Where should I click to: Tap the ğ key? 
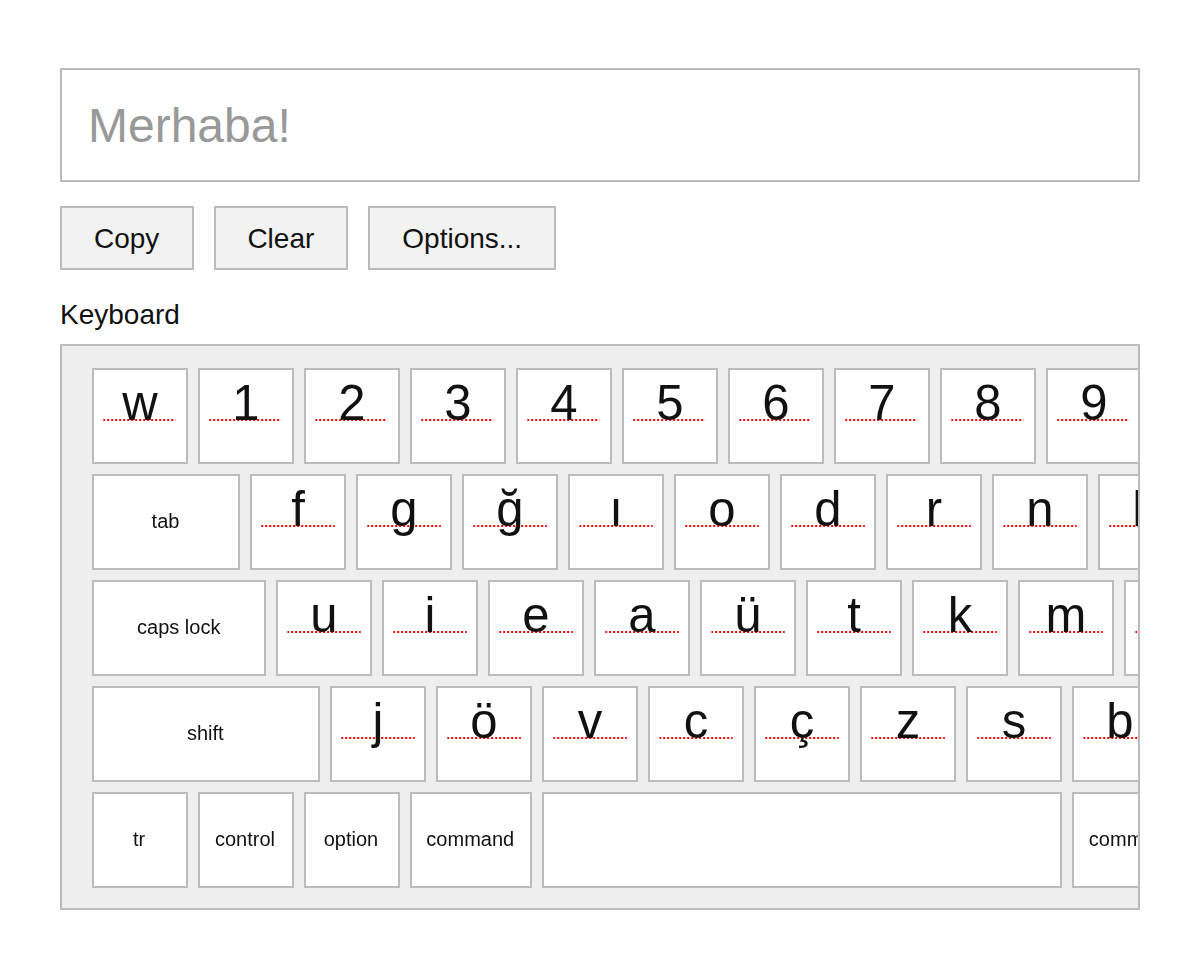tap(510, 522)
